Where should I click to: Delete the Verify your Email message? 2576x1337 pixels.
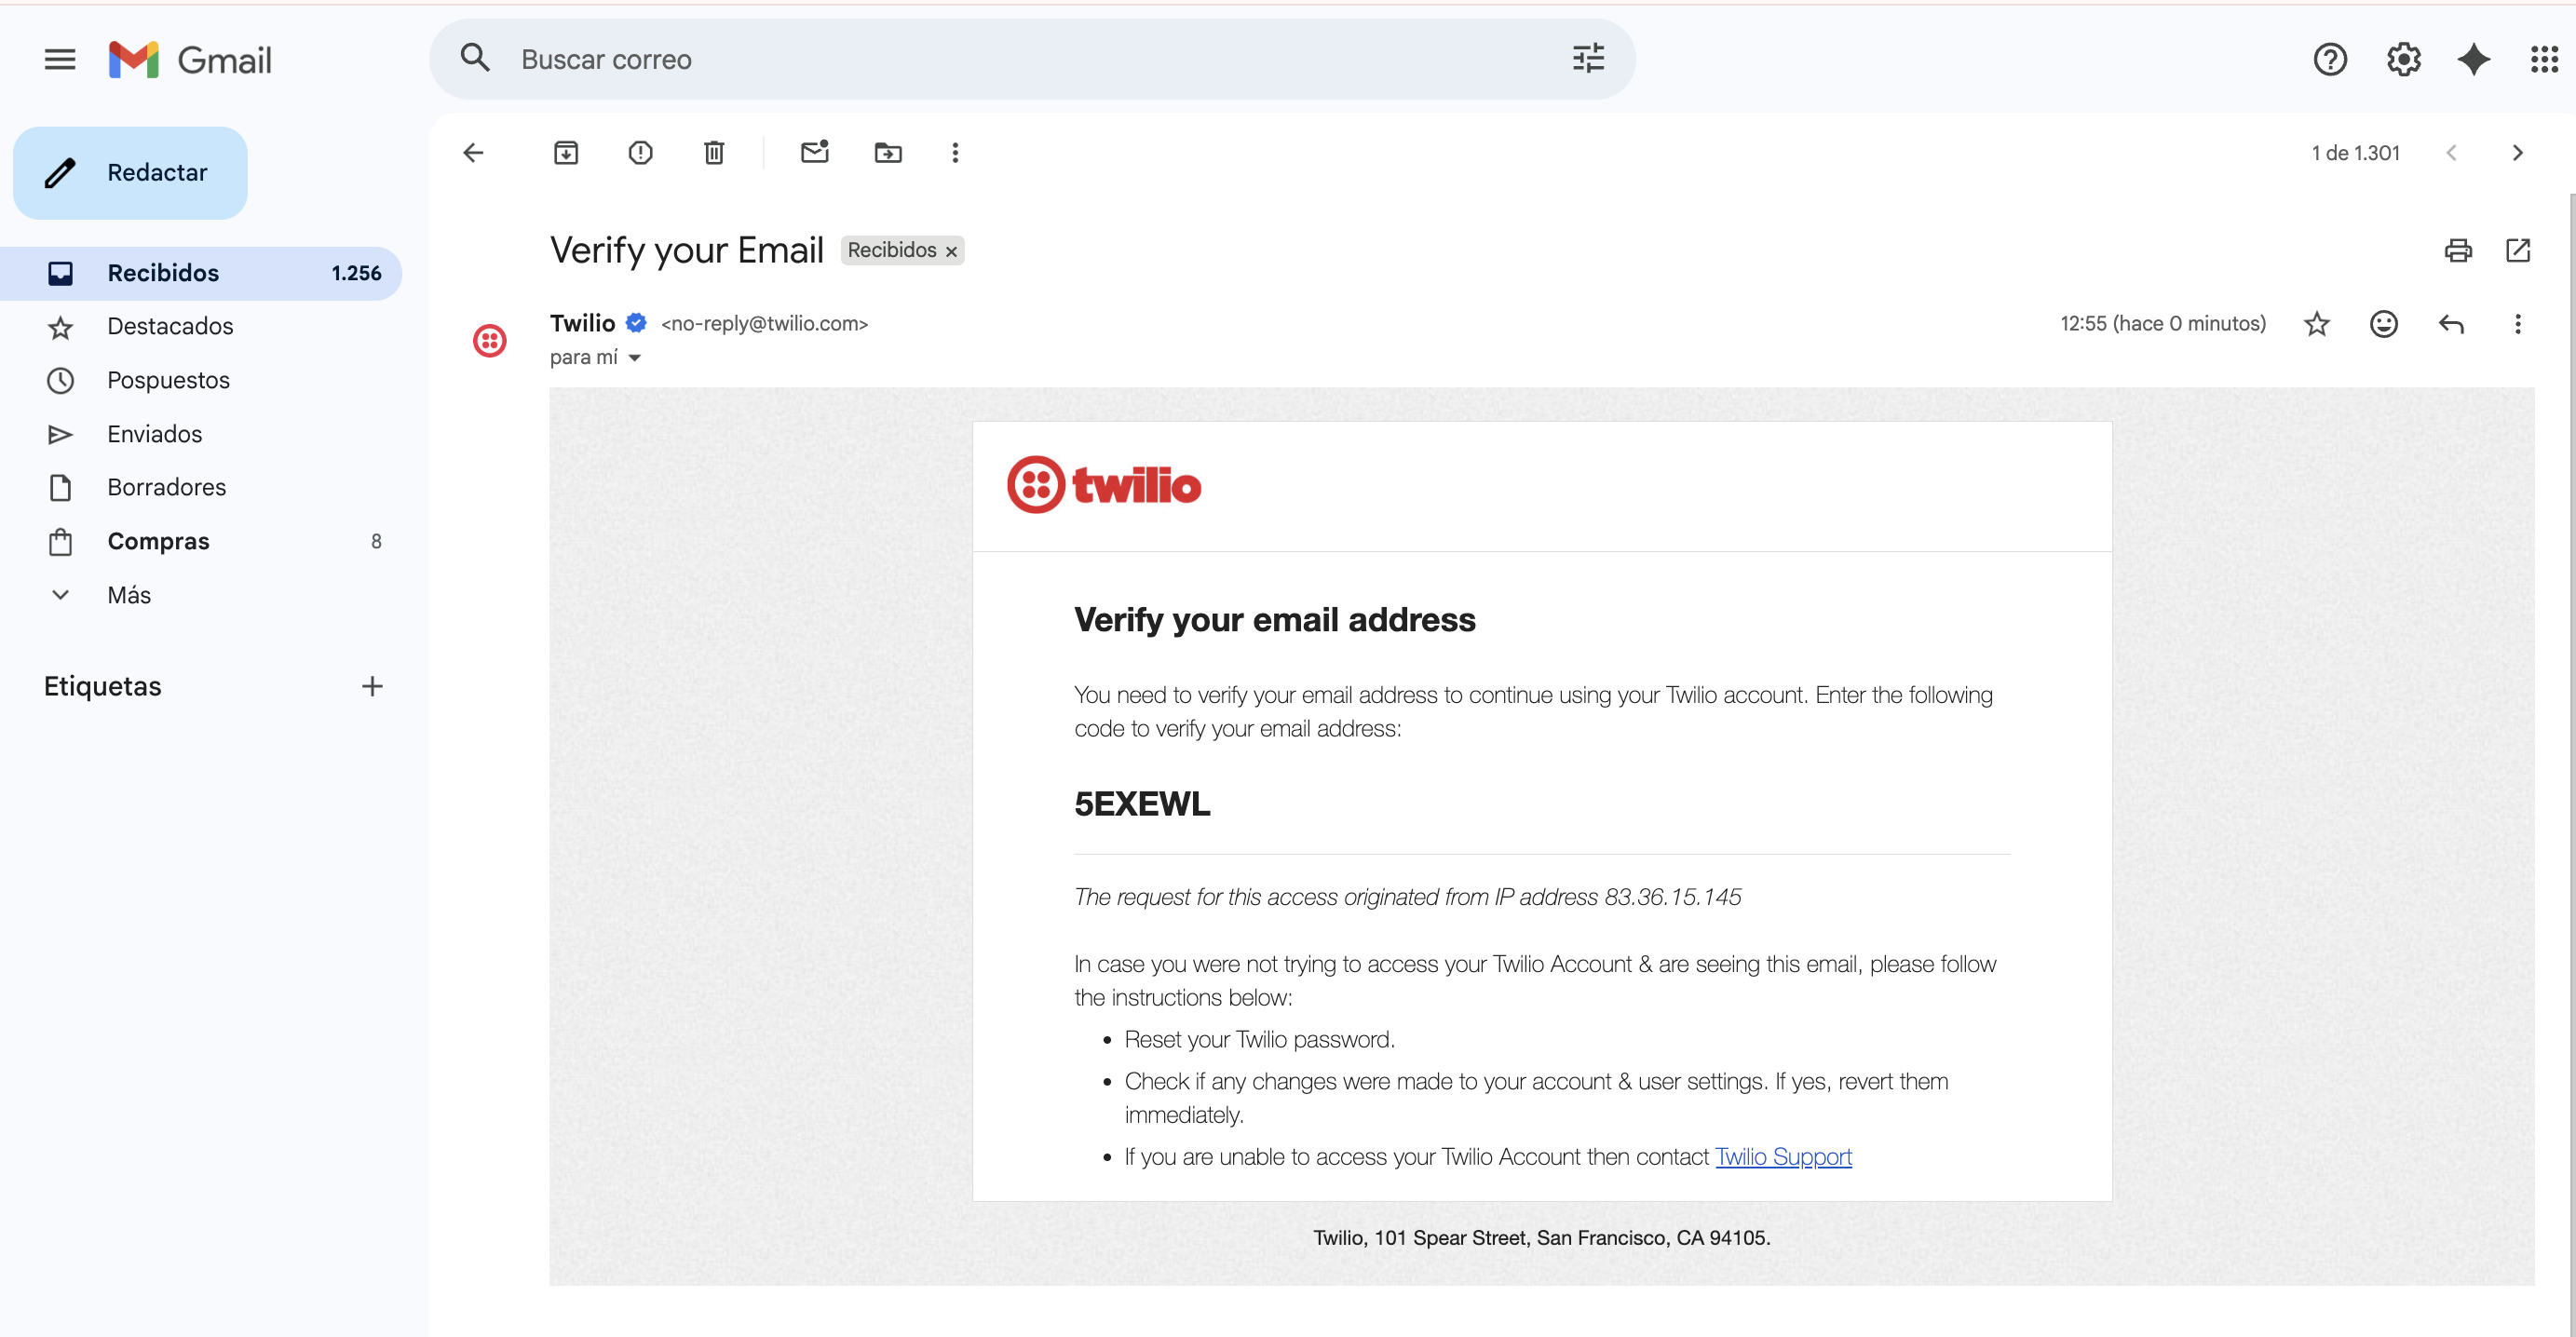pos(714,153)
